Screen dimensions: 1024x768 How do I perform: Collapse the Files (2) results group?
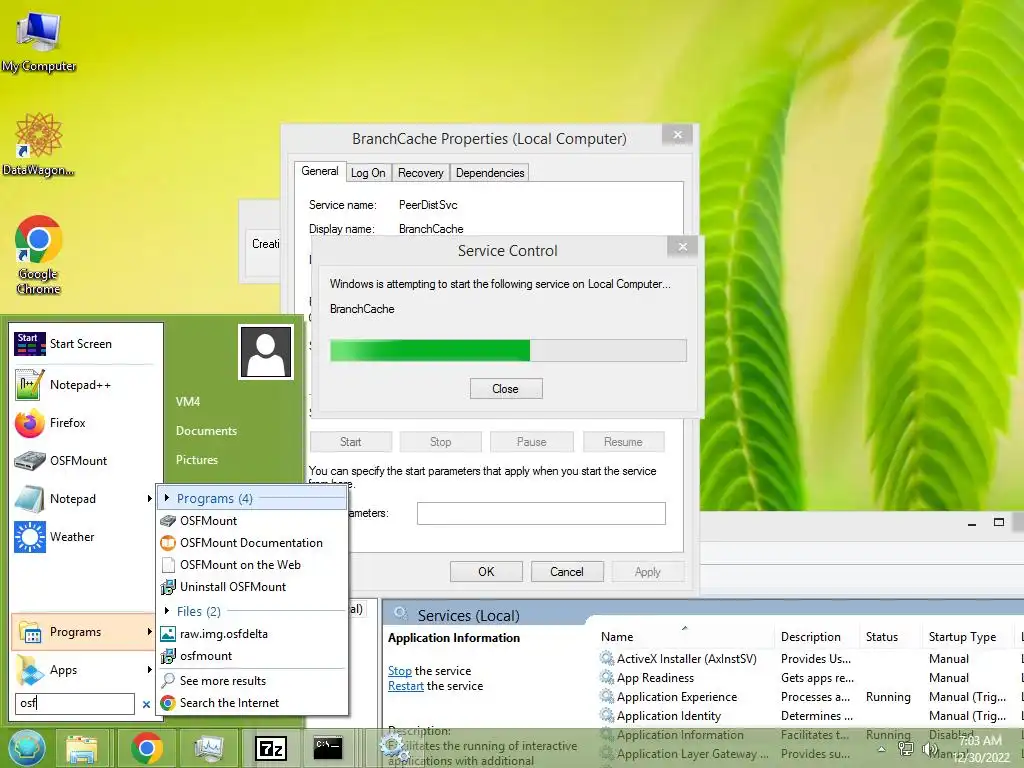pos(167,611)
